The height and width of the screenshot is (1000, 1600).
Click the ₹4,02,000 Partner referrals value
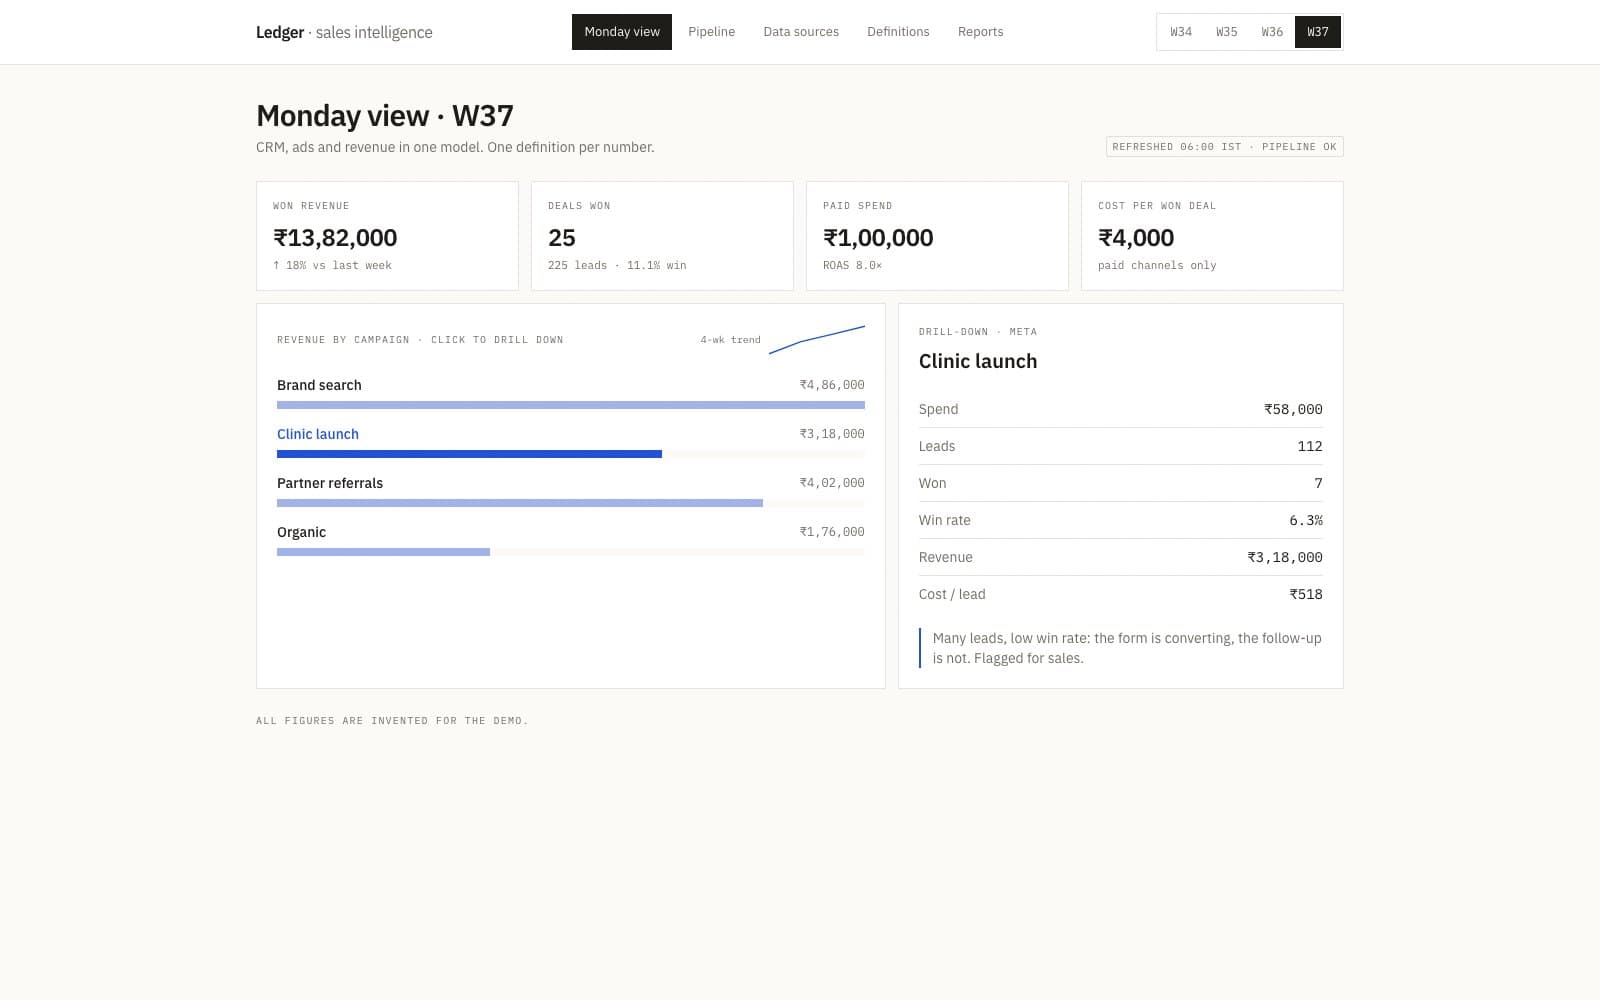832,483
